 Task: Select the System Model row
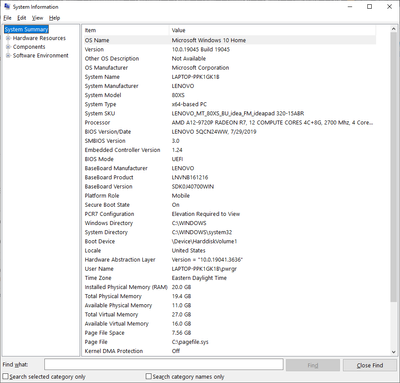[x=229, y=95]
